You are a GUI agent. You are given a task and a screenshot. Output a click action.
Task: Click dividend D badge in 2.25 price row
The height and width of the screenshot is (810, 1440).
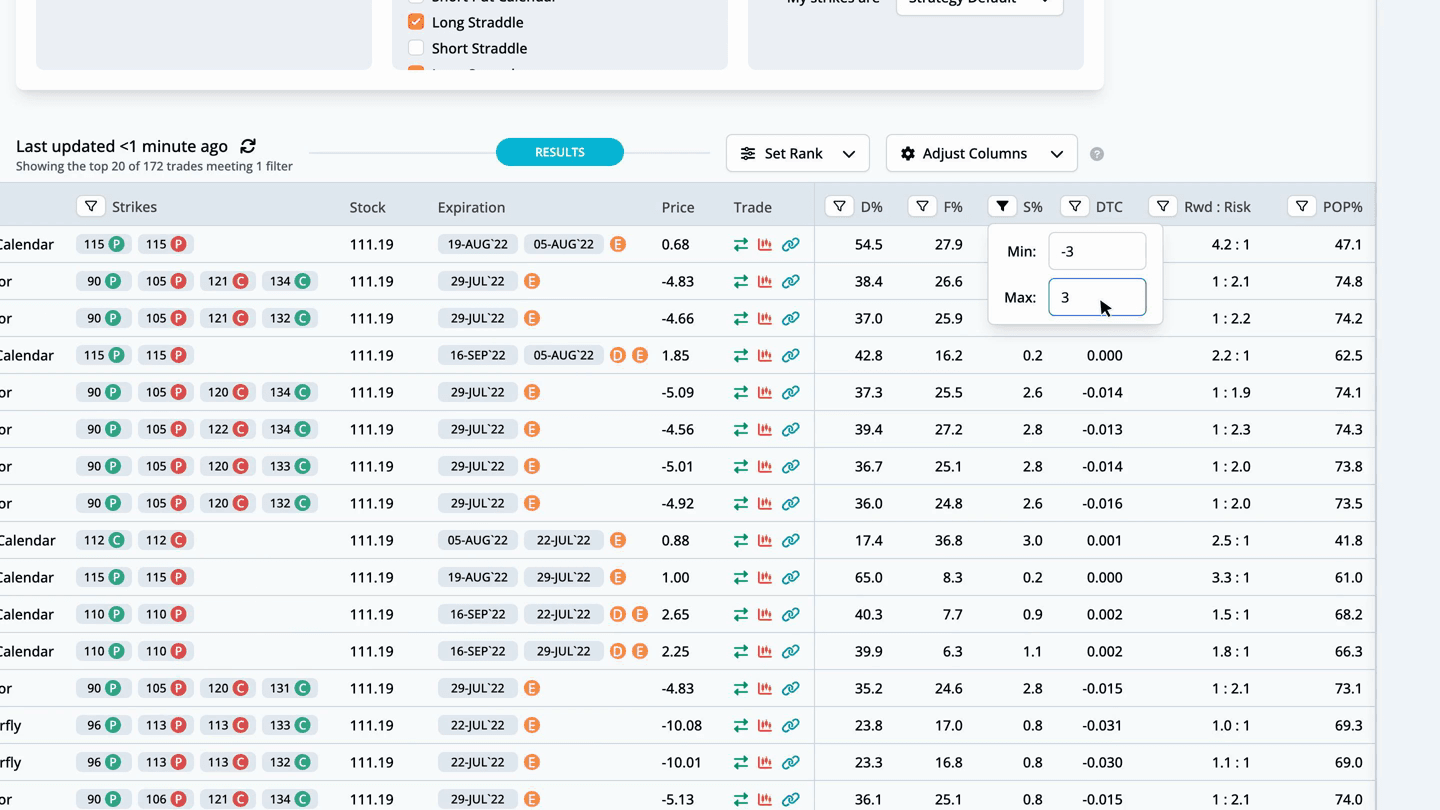[x=618, y=651]
